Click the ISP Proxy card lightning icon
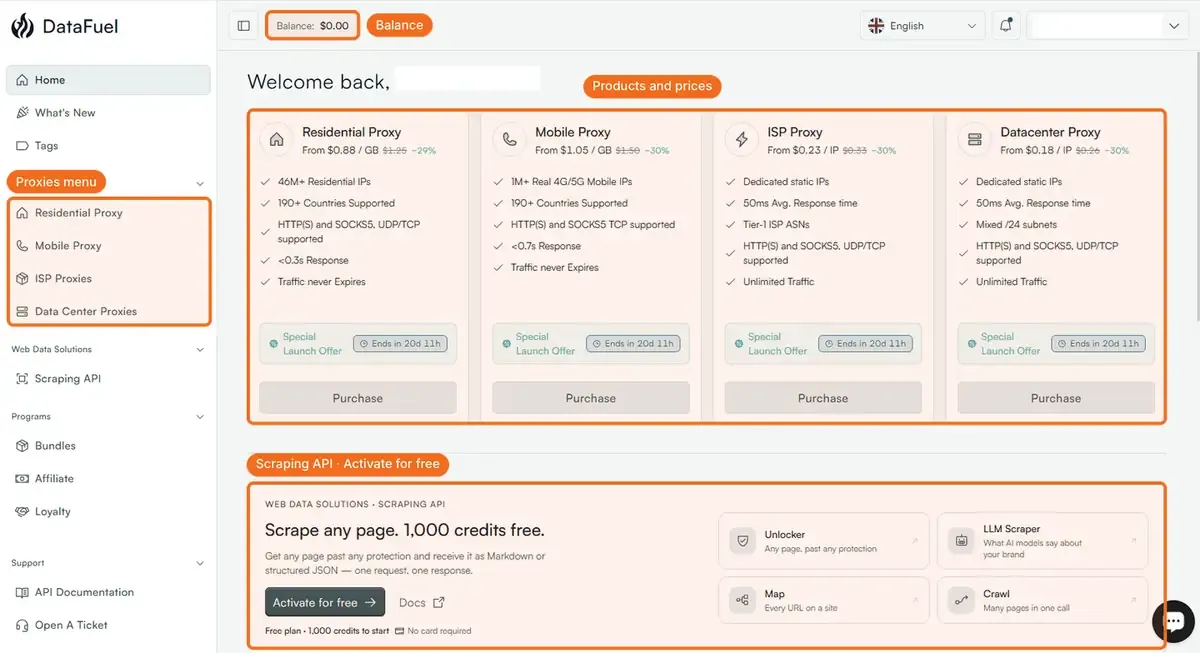The image size is (1200, 653). click(x=742, y=140)
